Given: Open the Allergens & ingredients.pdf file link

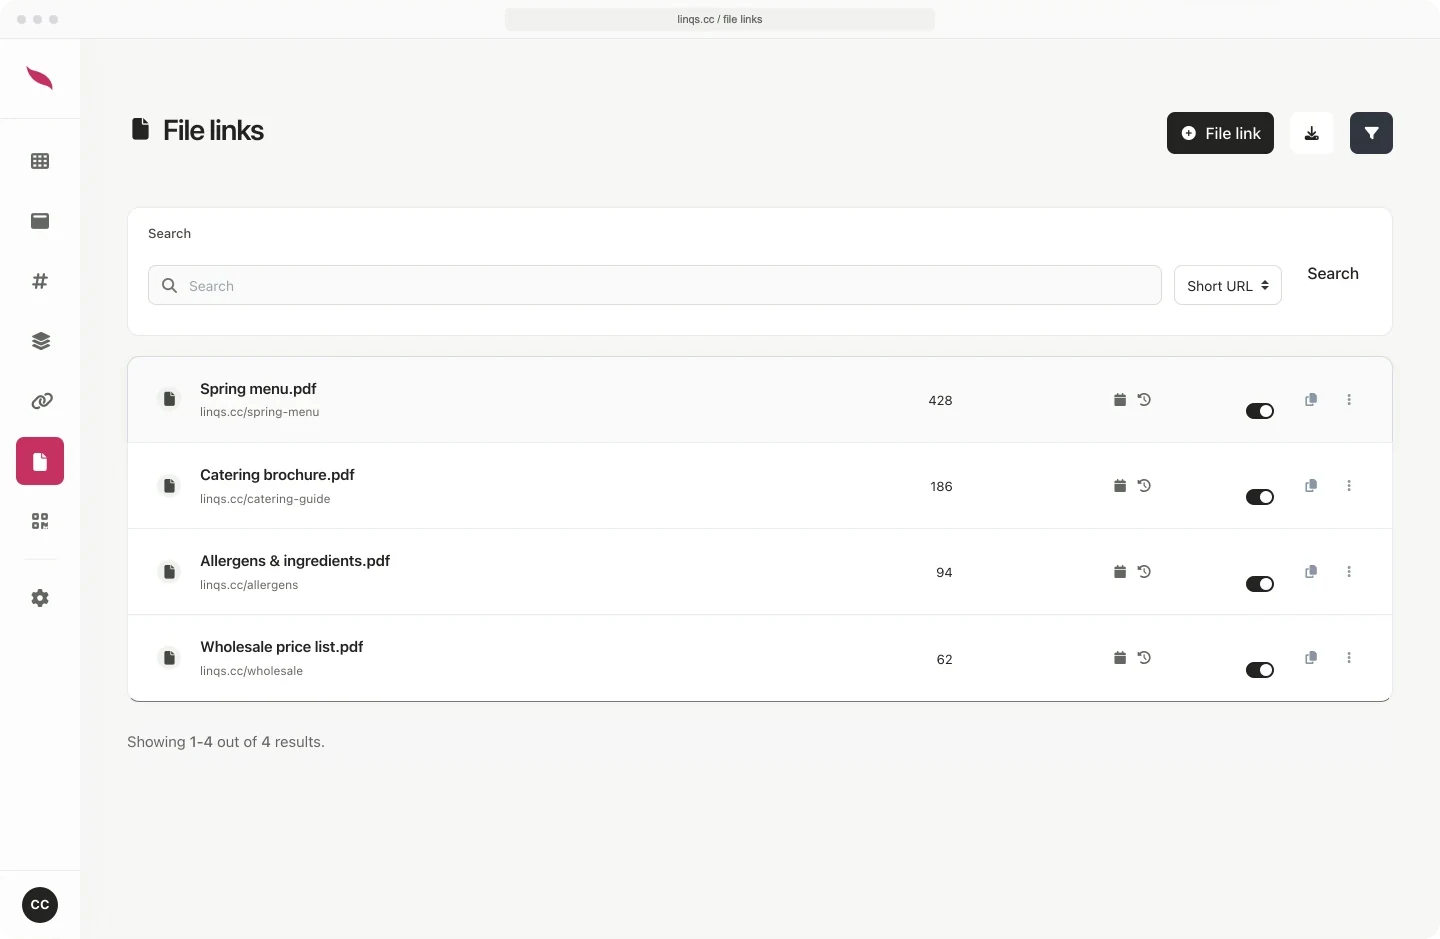Looking at the screenshot, I should [295, 561].
